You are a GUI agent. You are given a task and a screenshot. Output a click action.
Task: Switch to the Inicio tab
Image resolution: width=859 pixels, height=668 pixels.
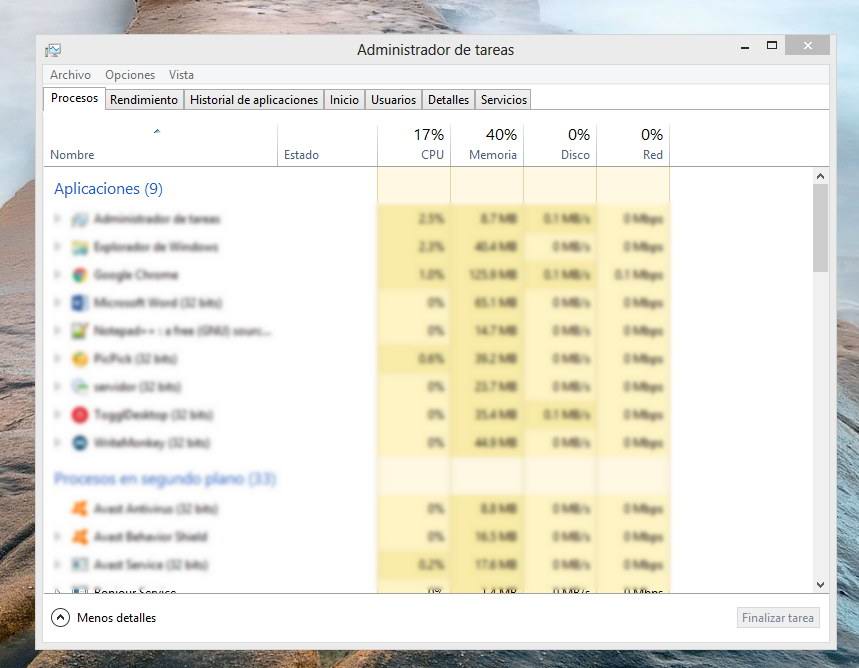click(x=344, y=100)
